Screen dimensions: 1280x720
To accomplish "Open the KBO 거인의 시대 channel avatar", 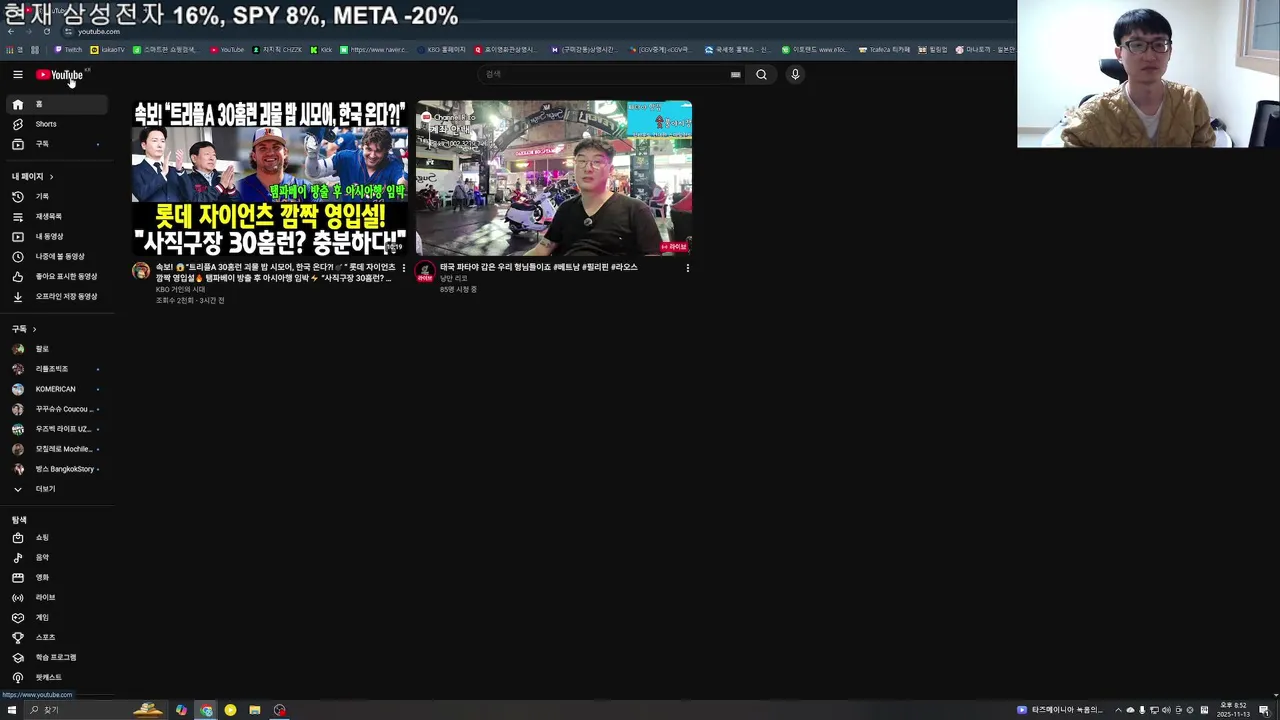I will pyautogui.click(x=141, y=271).
